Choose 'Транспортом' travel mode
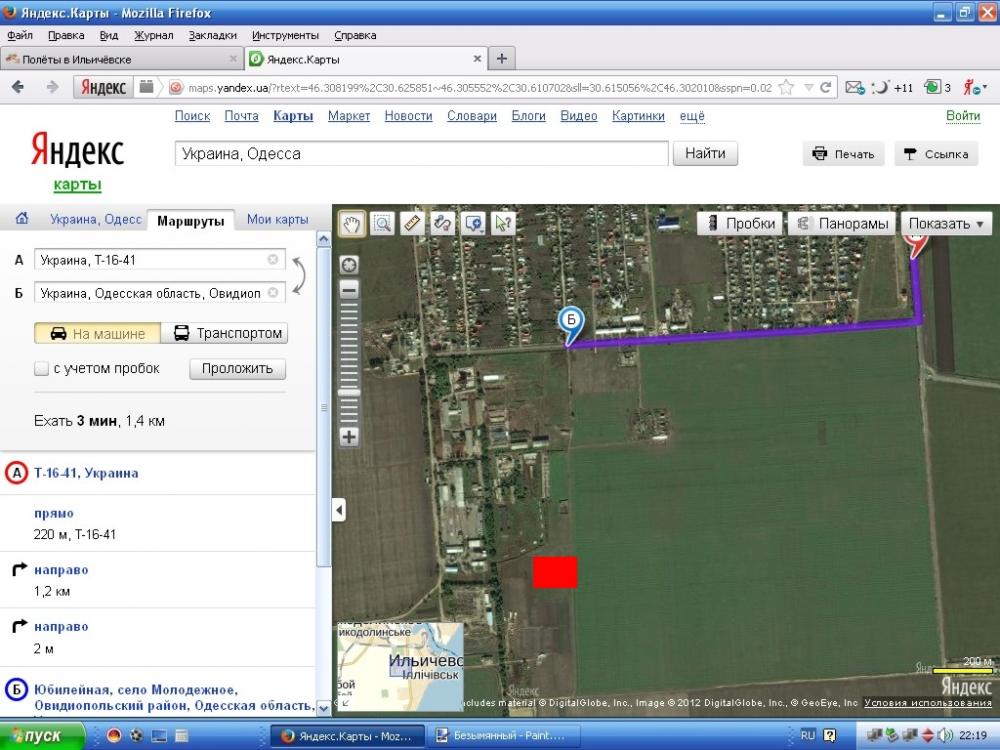Viewport: 1000px width, 750px height. (224, 333)
